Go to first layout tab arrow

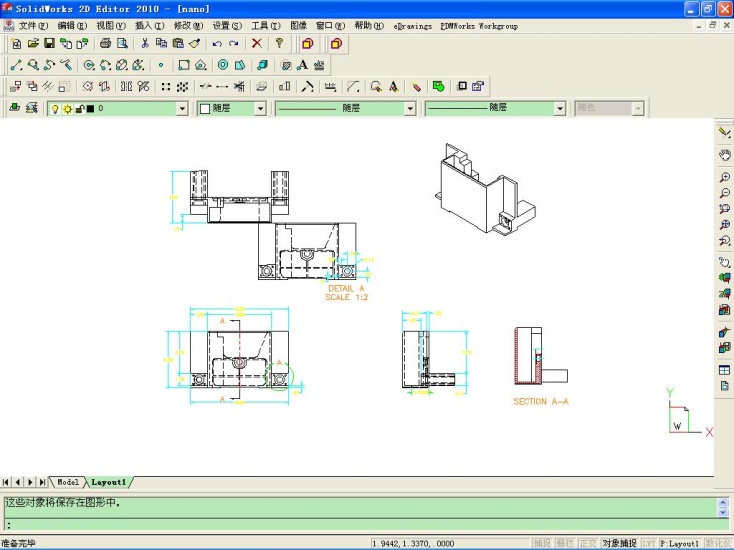pyautogui.click(x=6, y=482)
